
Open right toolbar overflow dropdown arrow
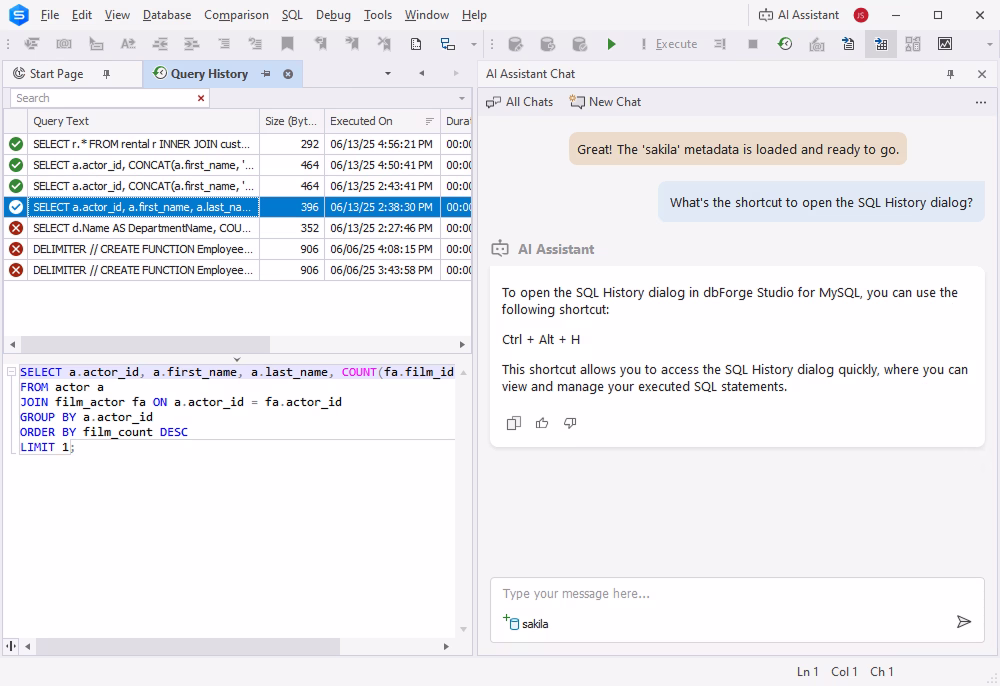[x=989, y=45]
